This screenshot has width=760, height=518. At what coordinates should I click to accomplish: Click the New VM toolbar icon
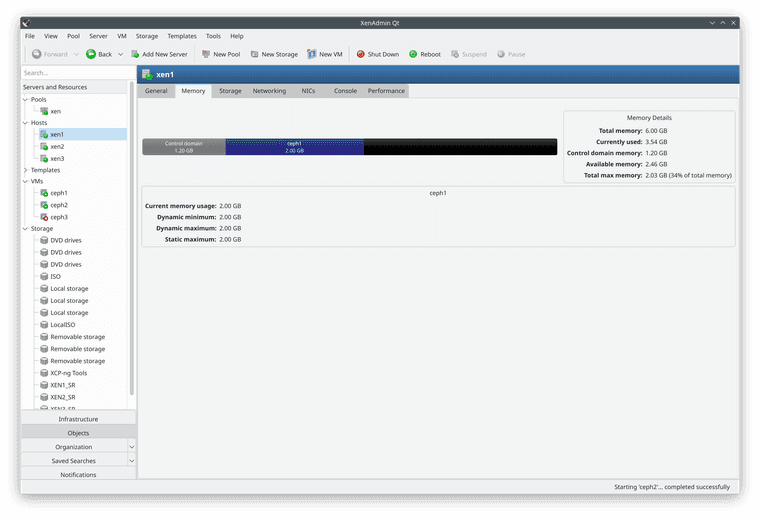click(x=312, y=54)
